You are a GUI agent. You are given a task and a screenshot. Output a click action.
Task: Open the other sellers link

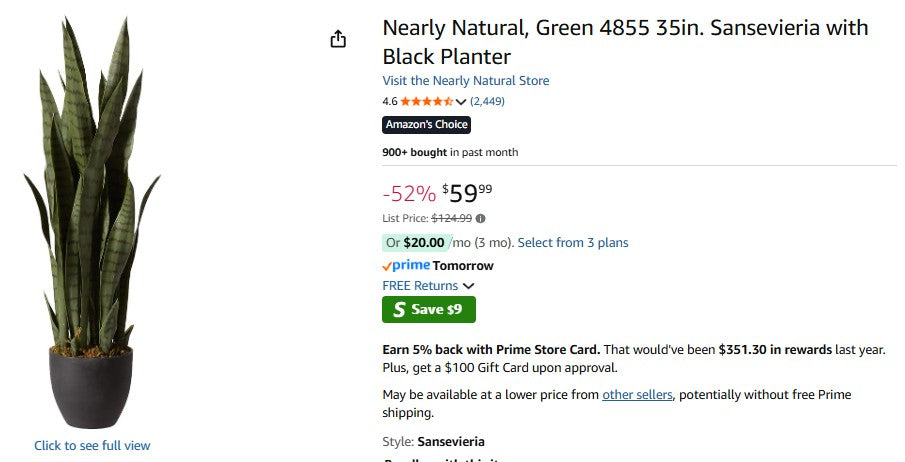pyautogui.click(x=637, y=395)
